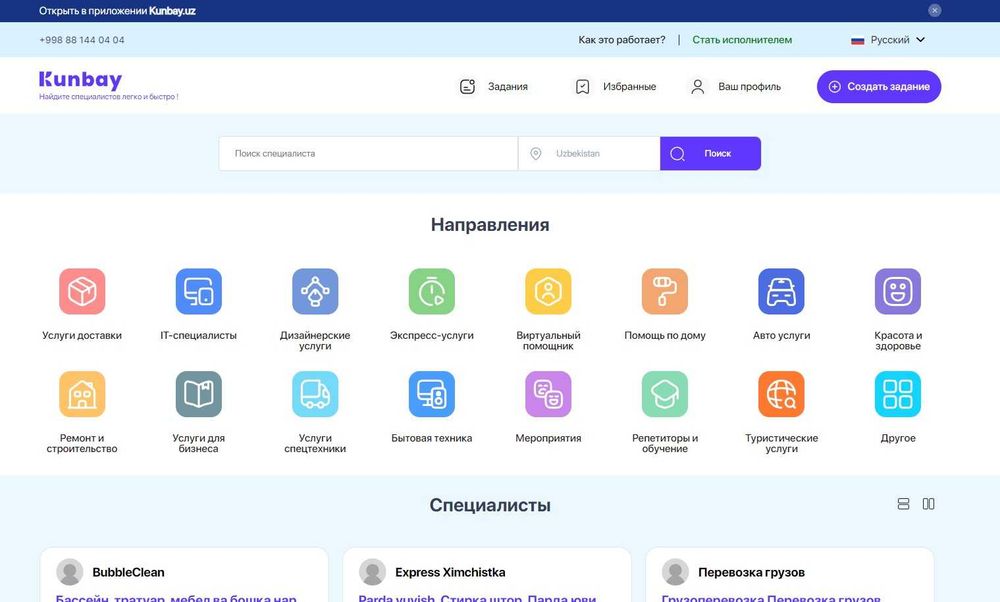Click the Услуги доставки label
Screen dimensions: 1000x602
82,335
